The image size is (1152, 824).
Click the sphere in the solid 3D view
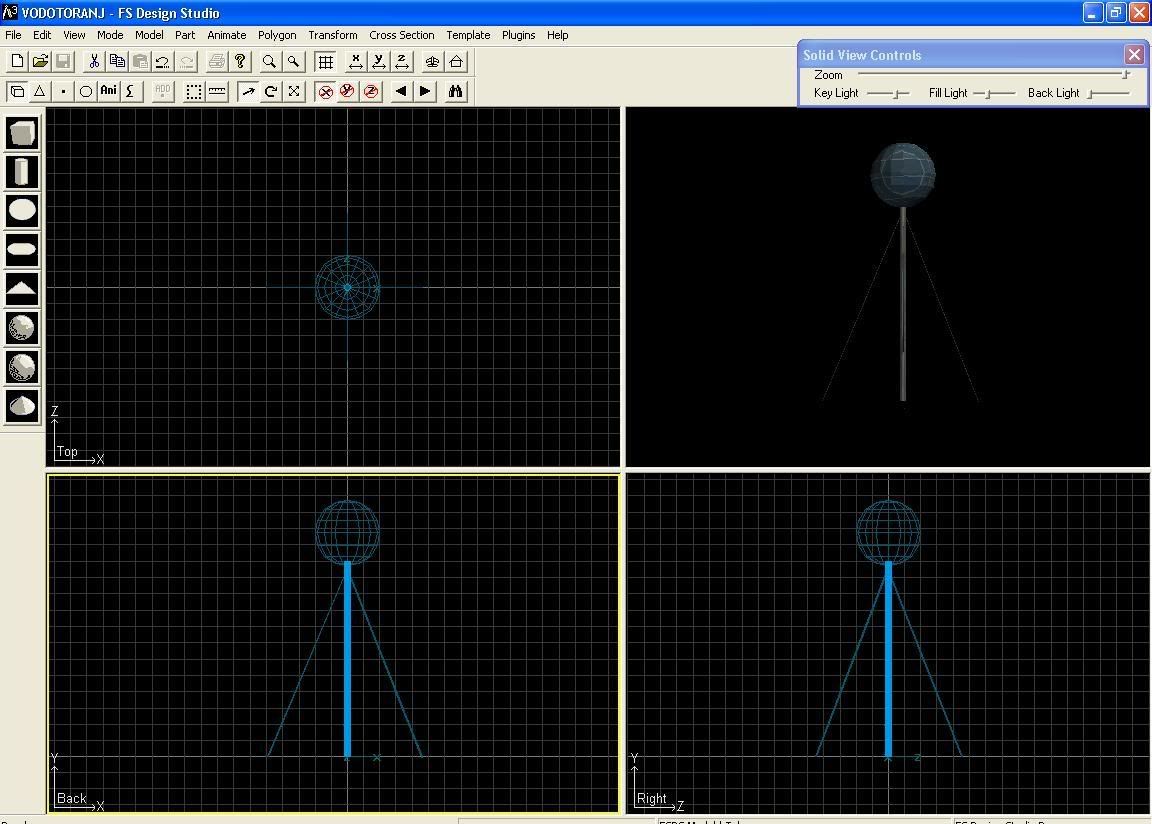tap(903, 175)
